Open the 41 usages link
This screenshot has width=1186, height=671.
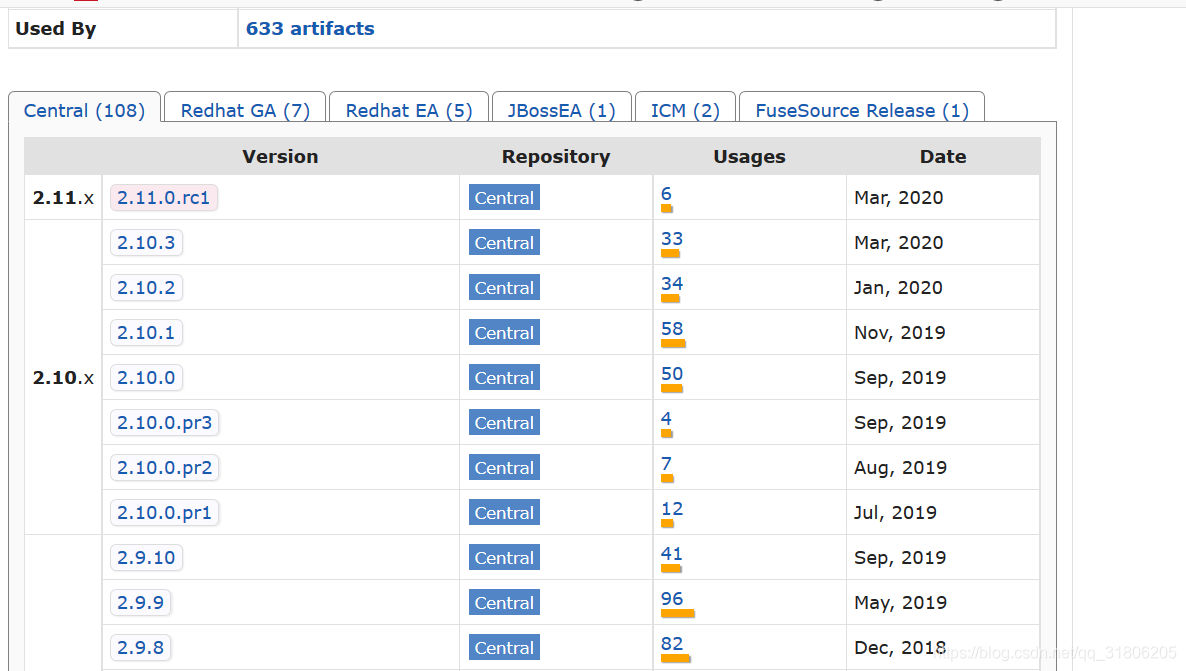pos(672,554)
